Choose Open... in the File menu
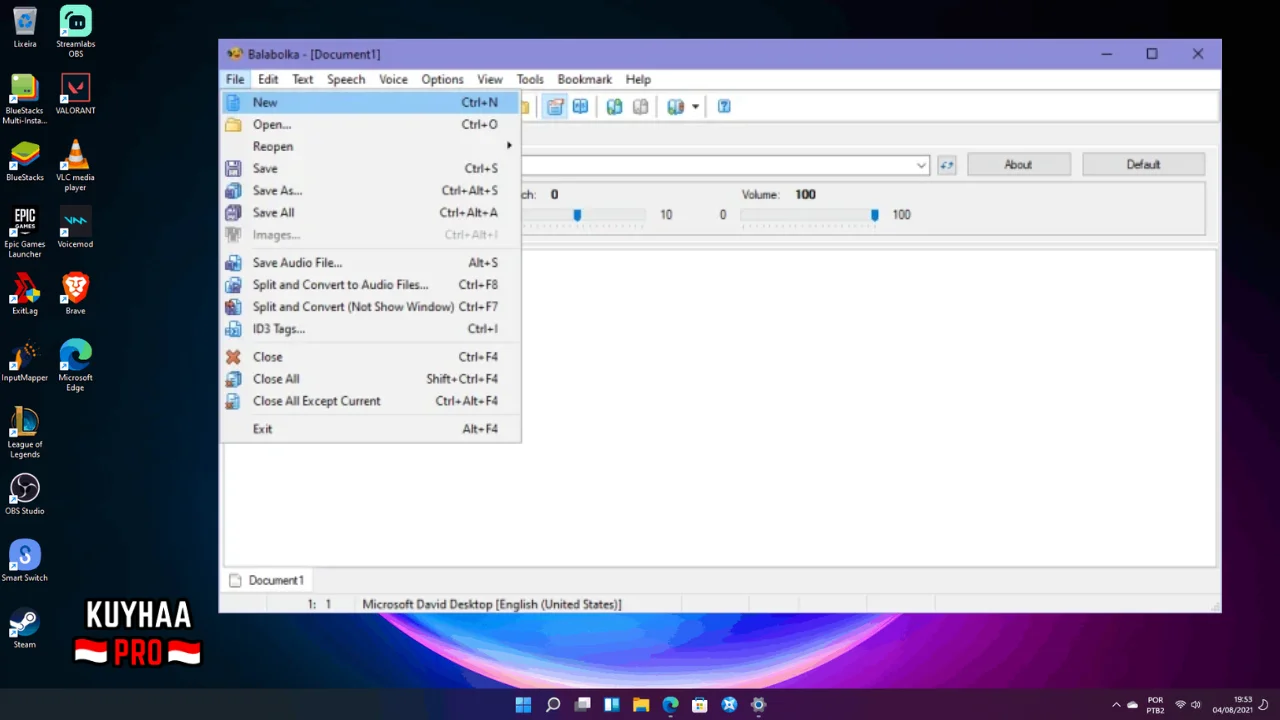The image size is (1280, 720). click(x=371, y=124)
